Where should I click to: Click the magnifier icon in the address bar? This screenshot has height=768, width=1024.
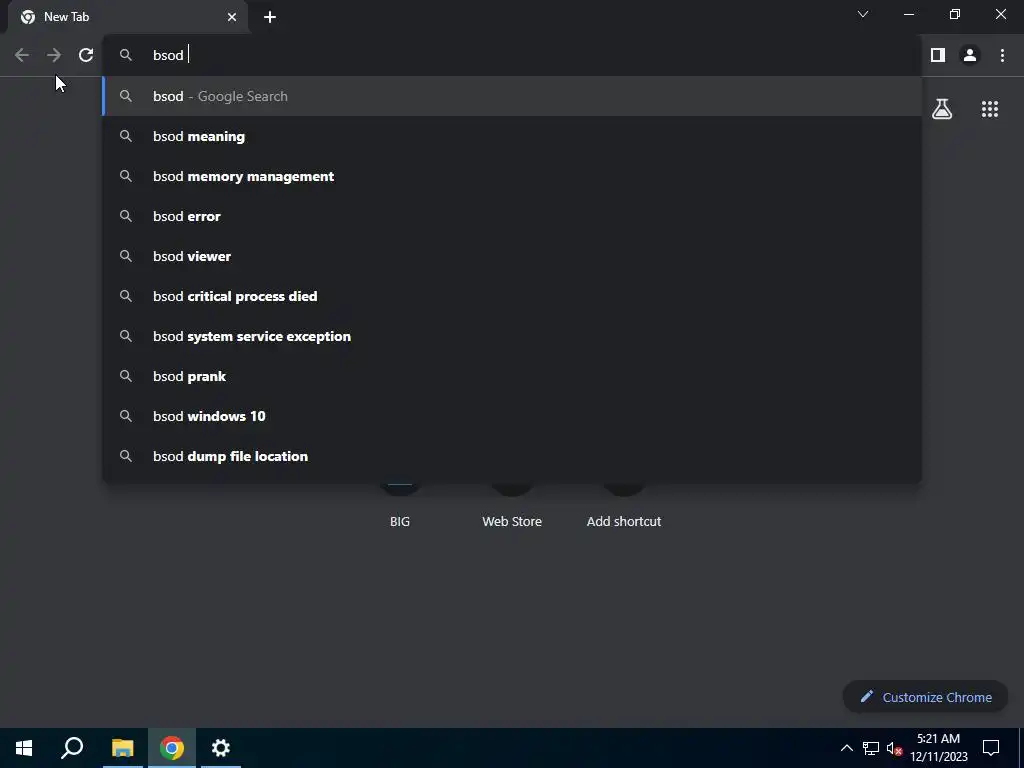(x=126, y=56)
